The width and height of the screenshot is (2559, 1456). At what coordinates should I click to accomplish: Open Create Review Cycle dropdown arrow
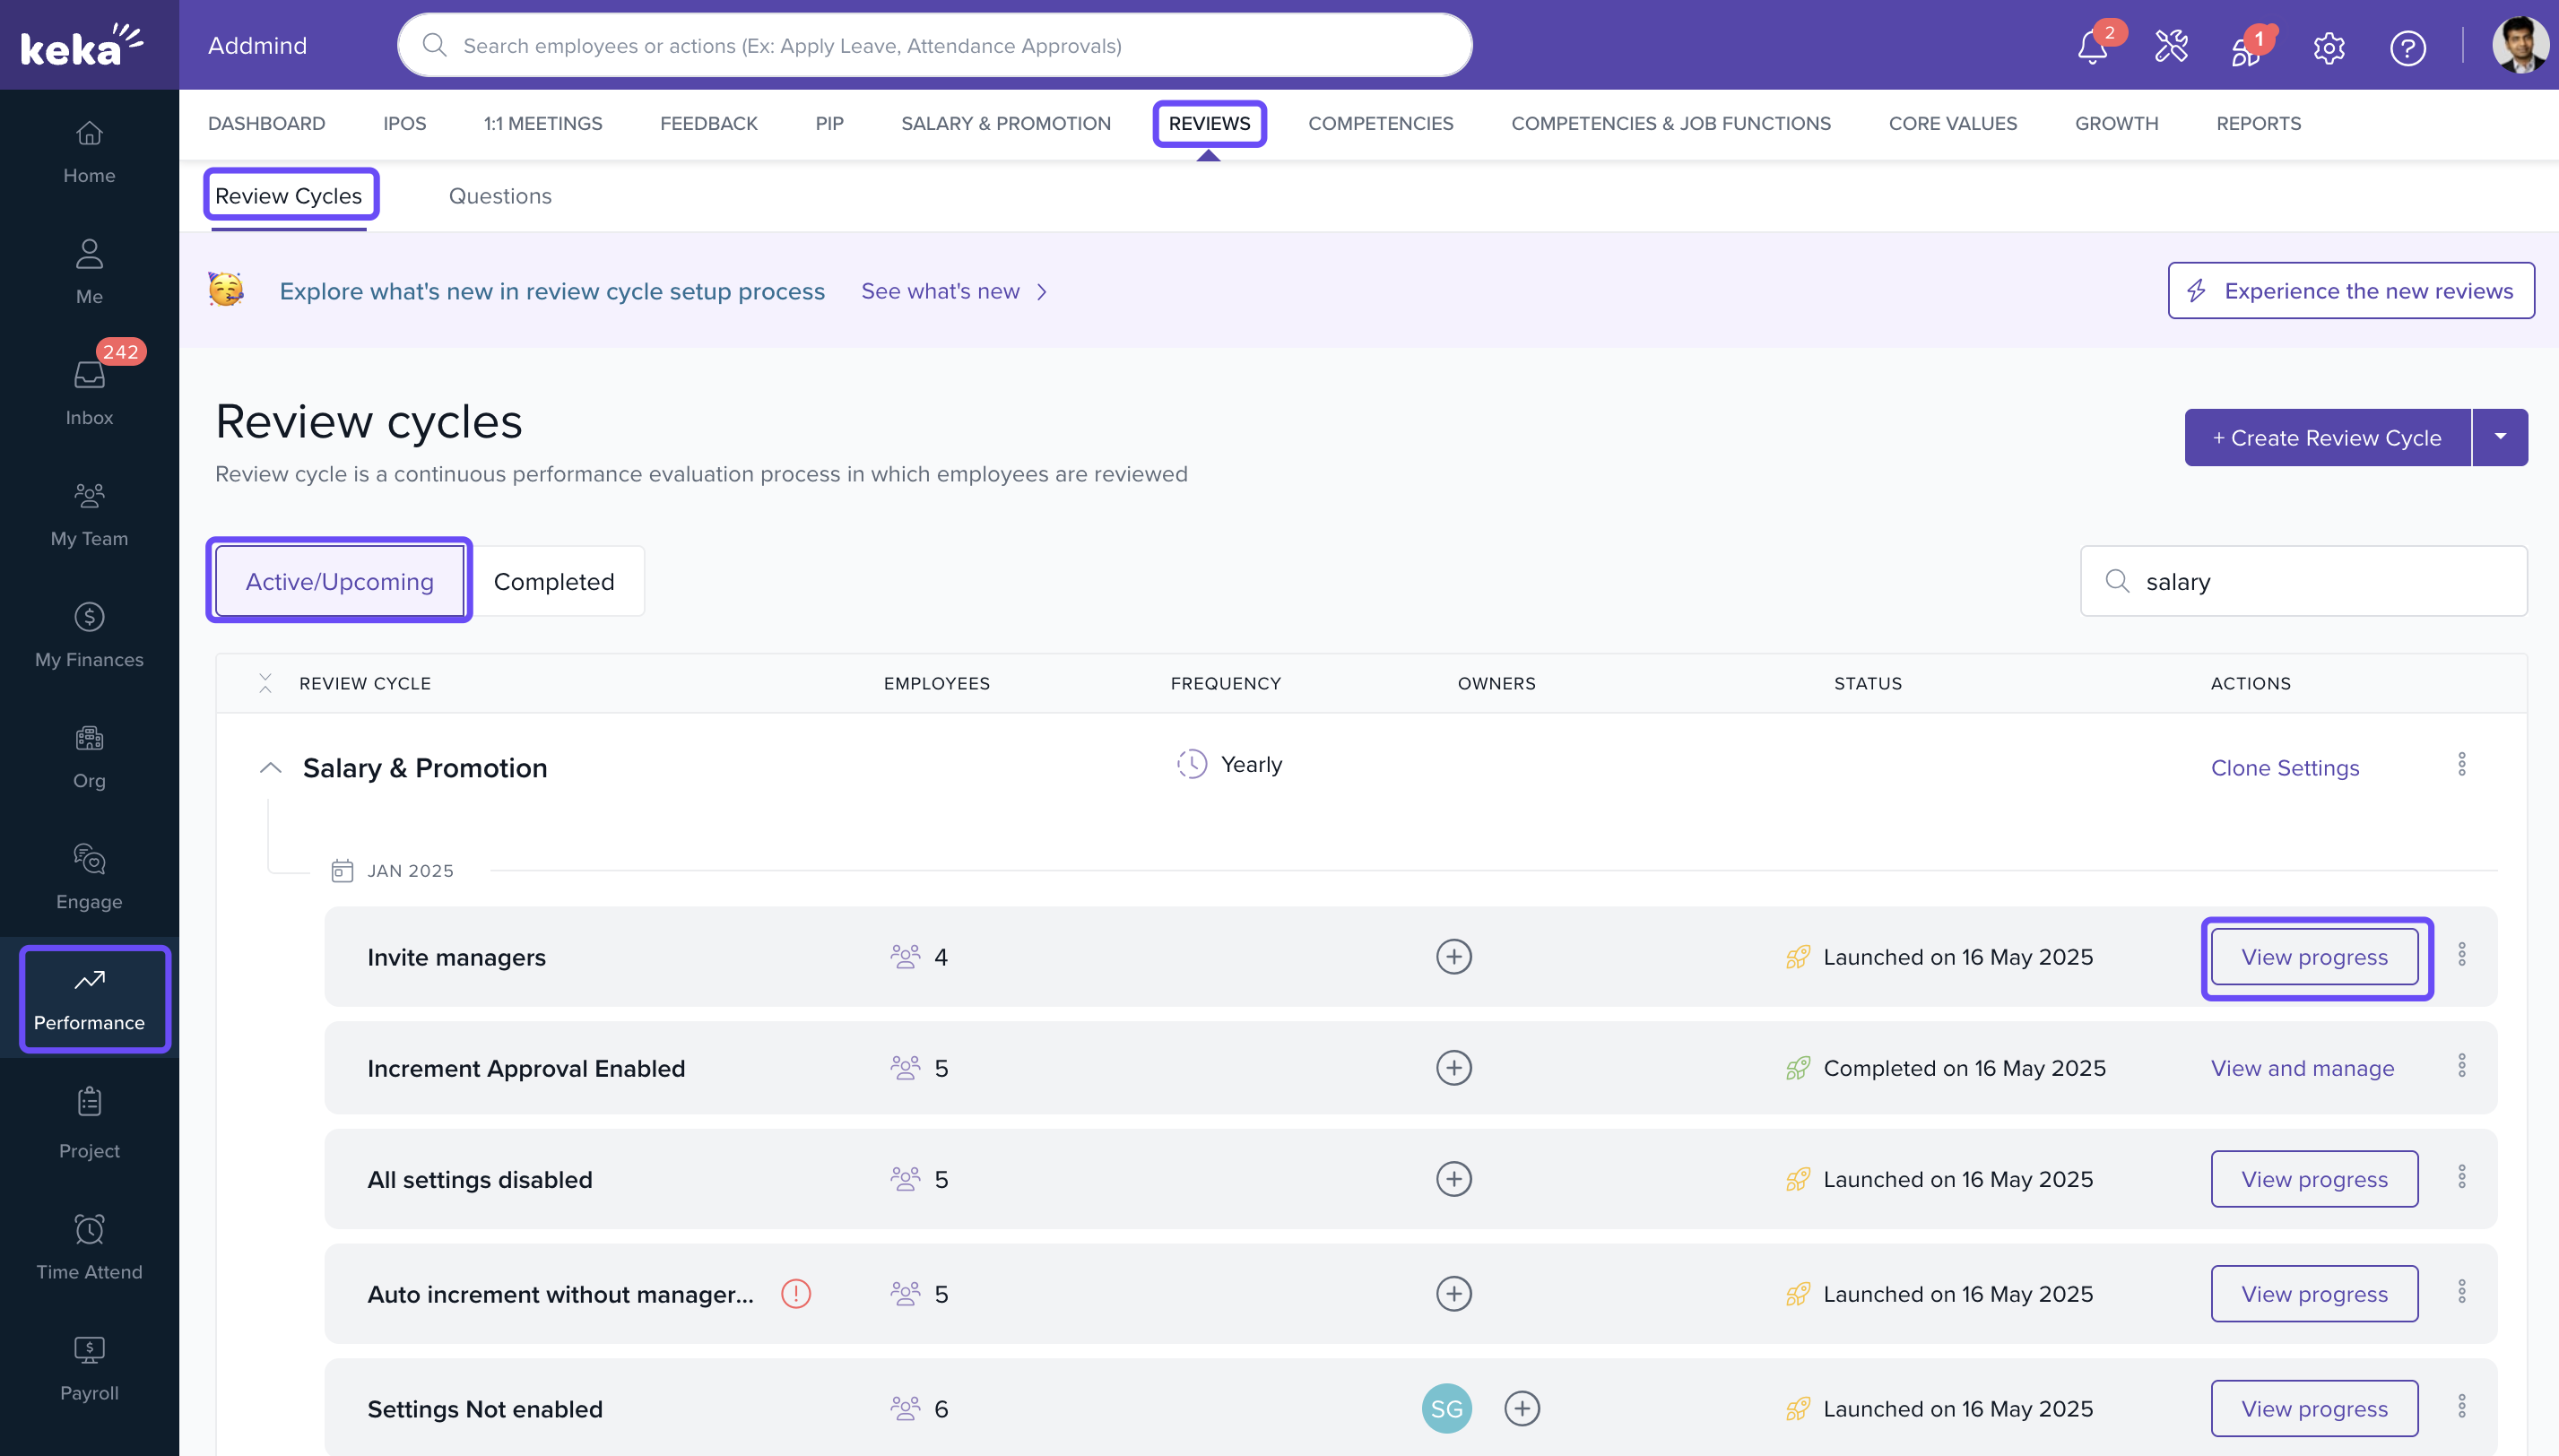[x=2500, y=437]
